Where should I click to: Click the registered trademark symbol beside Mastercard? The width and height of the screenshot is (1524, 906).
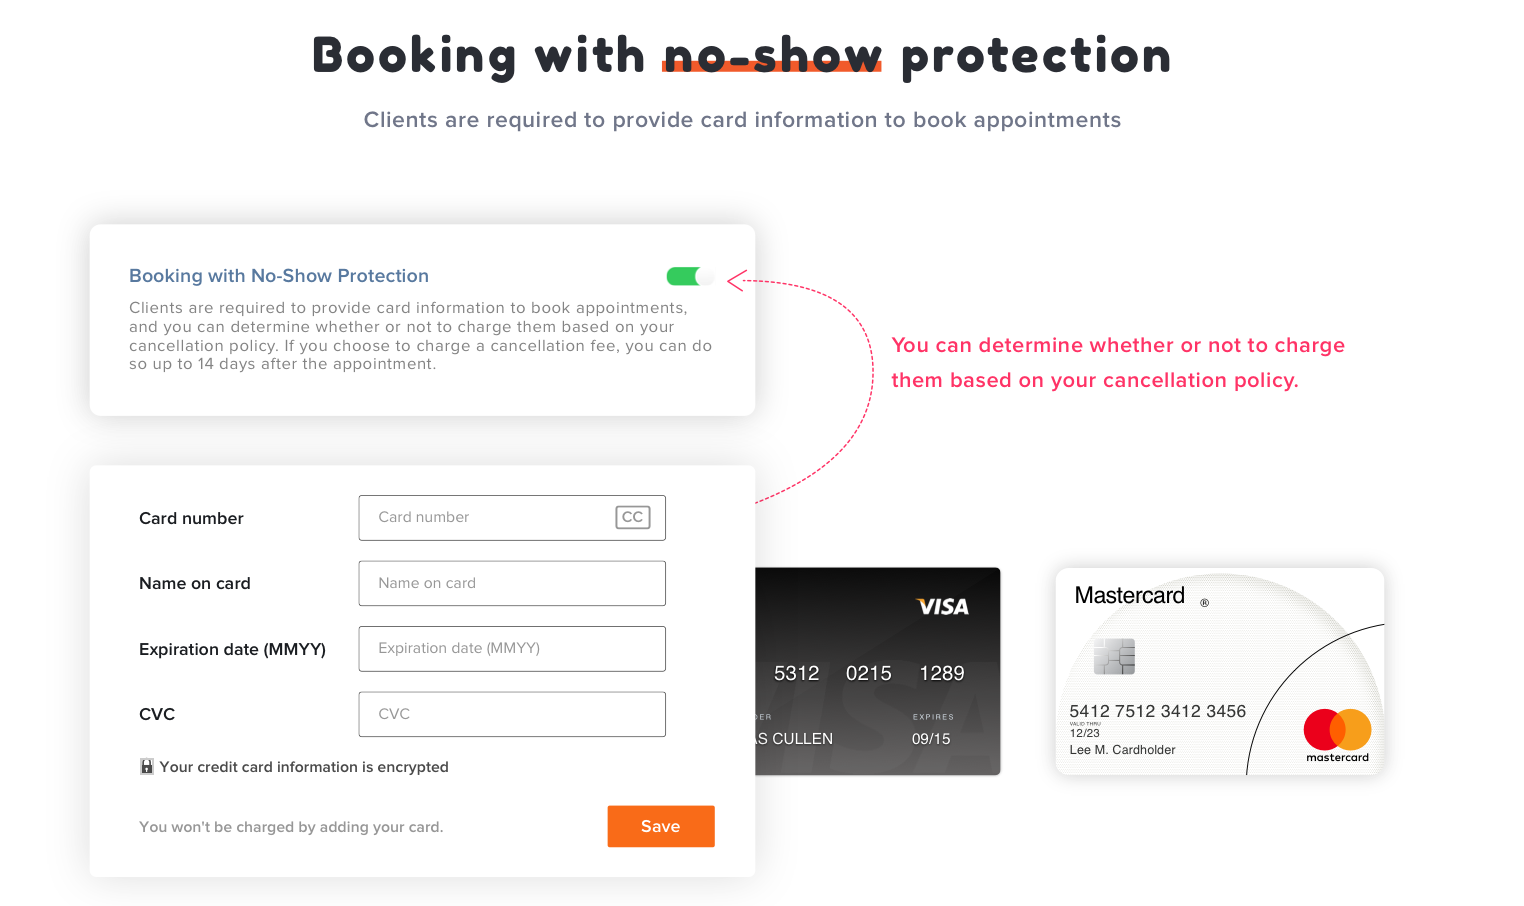pos(1204,603)
